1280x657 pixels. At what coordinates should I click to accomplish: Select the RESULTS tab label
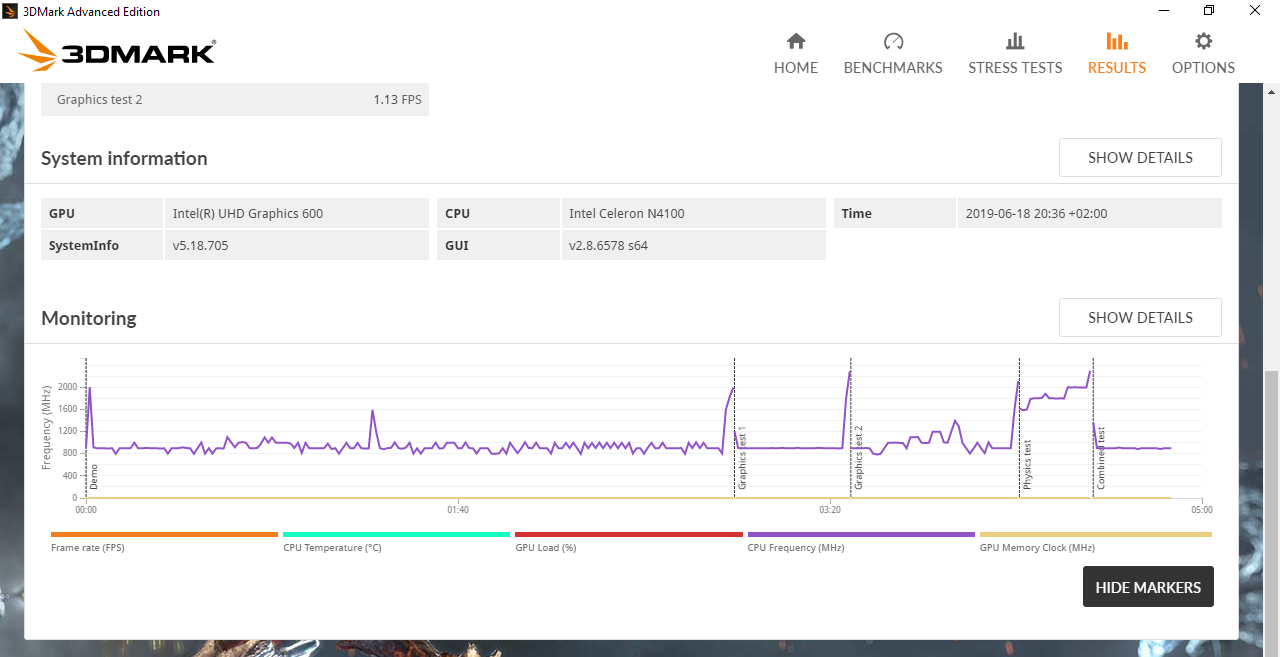click(1117, 68)
